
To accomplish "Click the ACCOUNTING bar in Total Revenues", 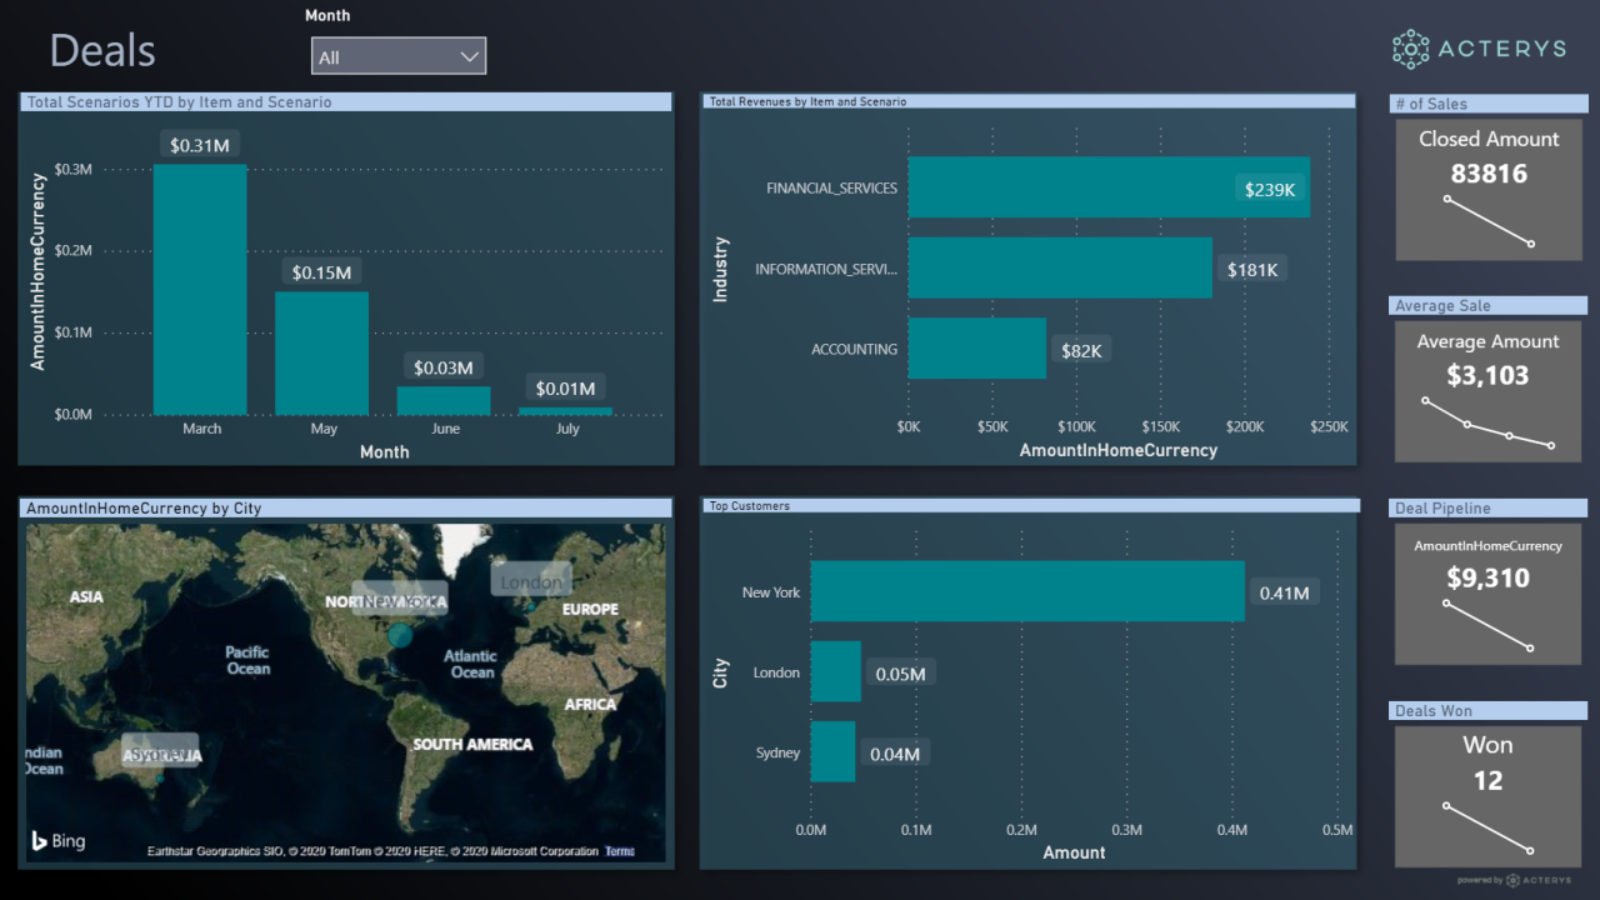I will (976, 349).
